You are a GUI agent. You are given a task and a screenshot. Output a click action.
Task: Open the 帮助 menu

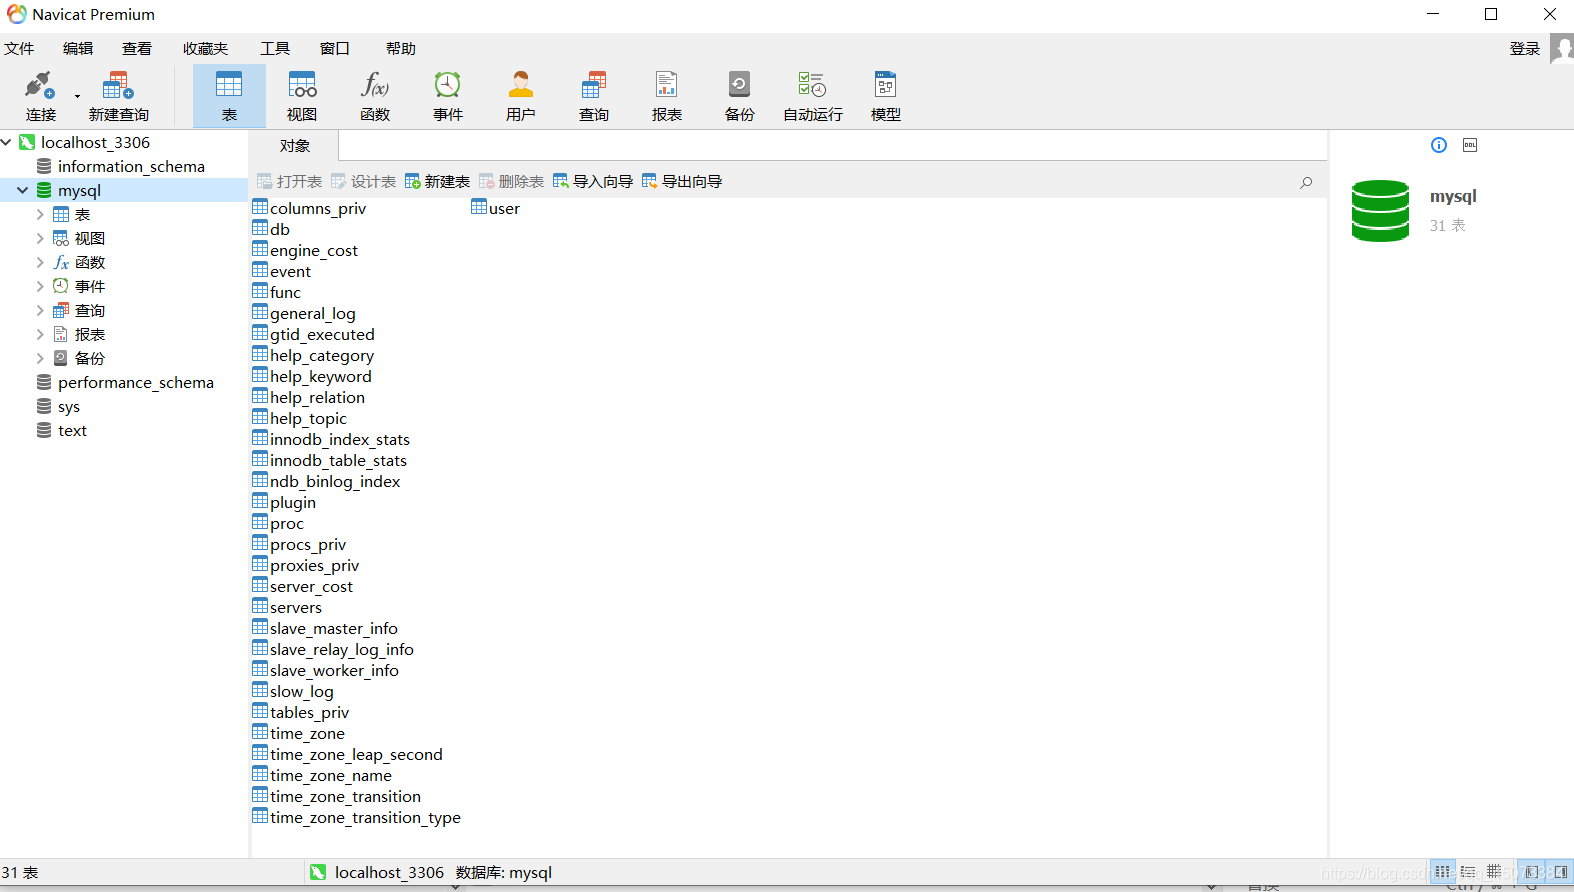tap(401, 48)
